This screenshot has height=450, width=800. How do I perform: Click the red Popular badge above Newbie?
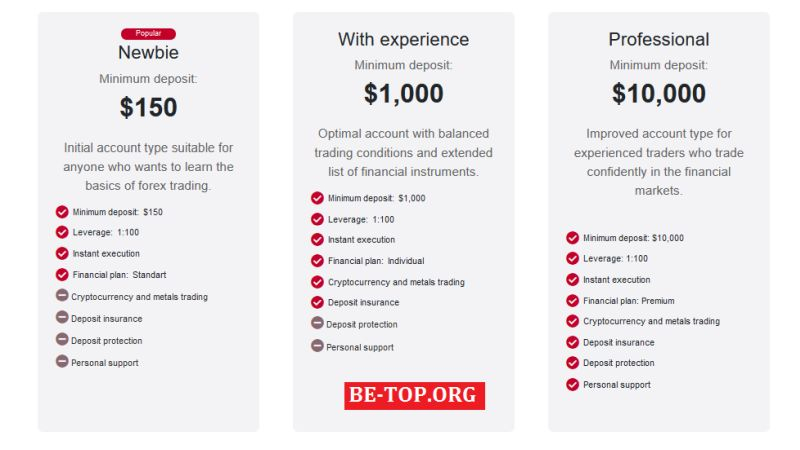tap(148, 34)
